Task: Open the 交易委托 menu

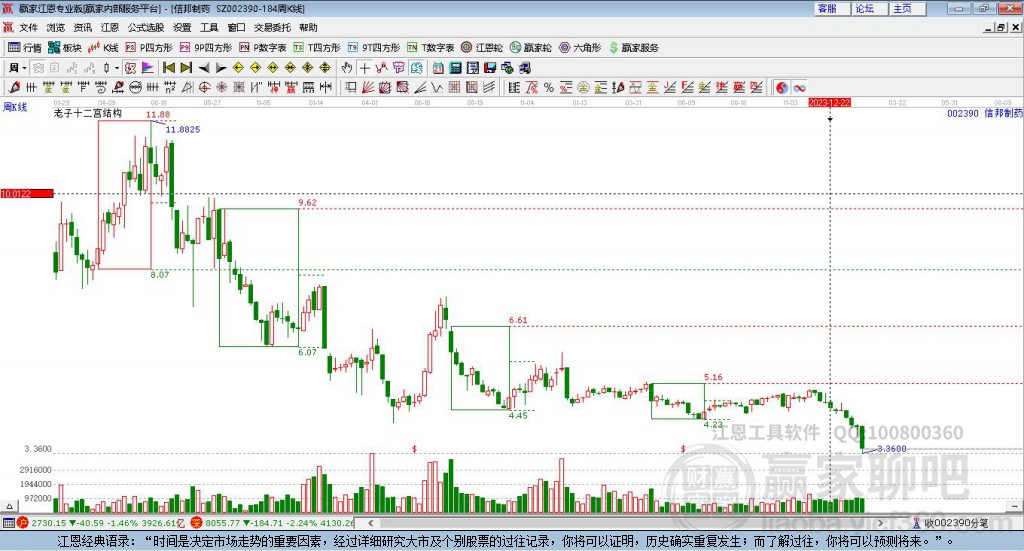Action: 272,27
